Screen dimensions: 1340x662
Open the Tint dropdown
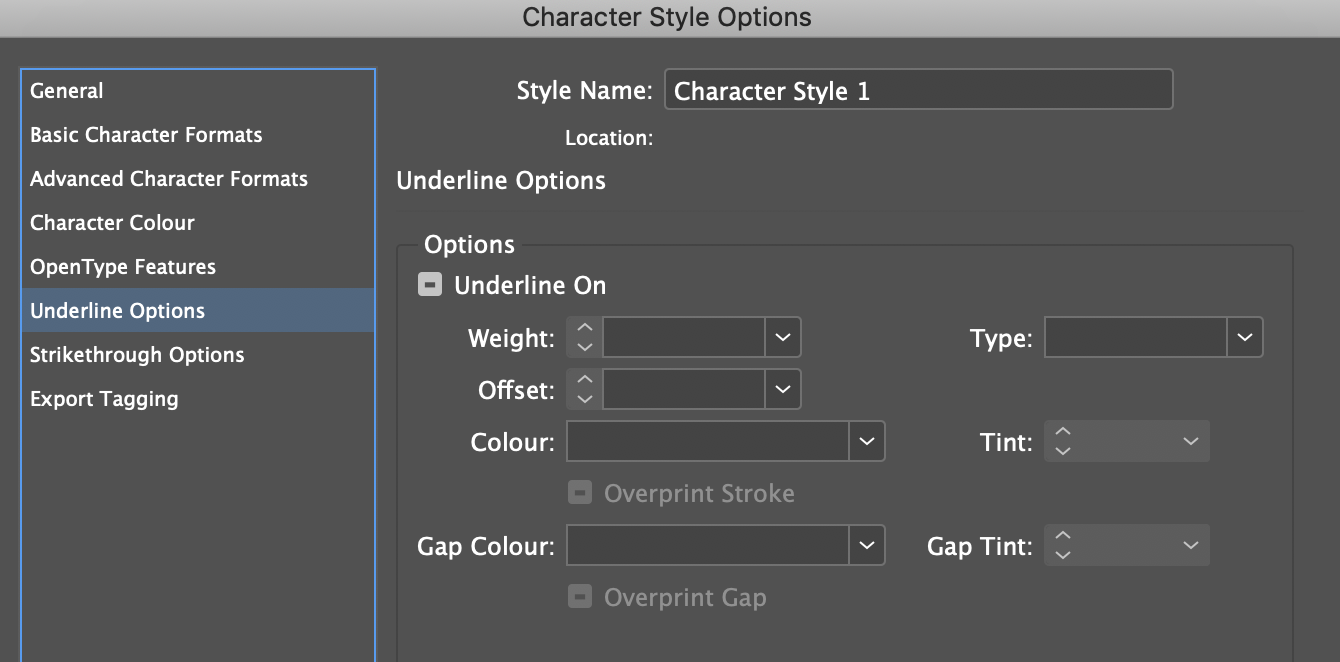[x=1190, y=441]
